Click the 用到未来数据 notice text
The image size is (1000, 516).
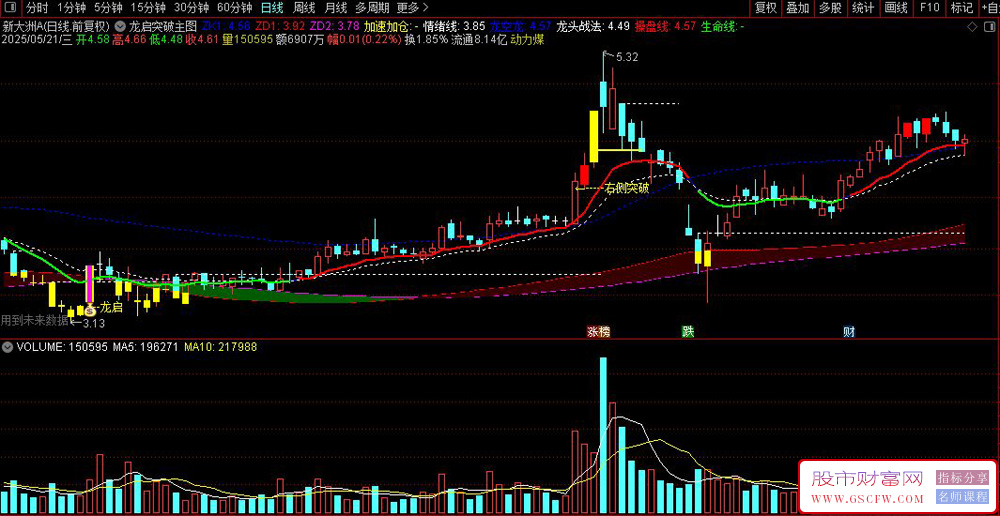(34, 321)
